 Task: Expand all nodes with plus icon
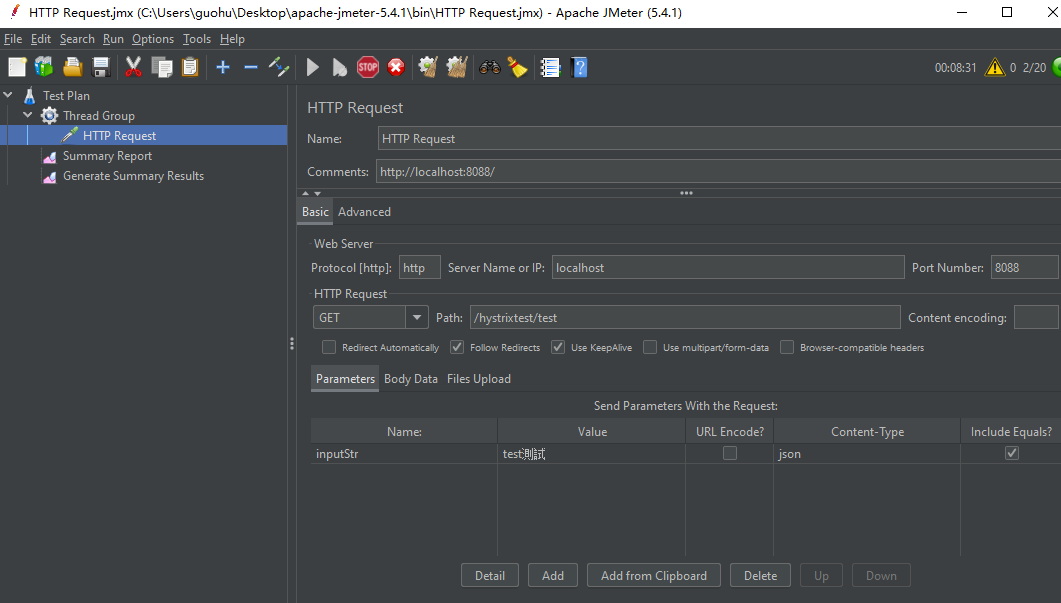tap(223, 67)
